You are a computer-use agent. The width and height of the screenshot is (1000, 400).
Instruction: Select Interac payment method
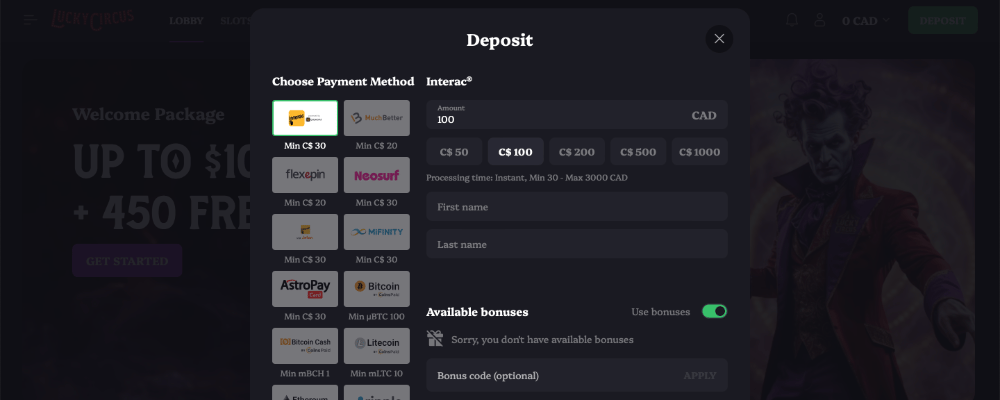pyautogui.click(x=305, y=118)
